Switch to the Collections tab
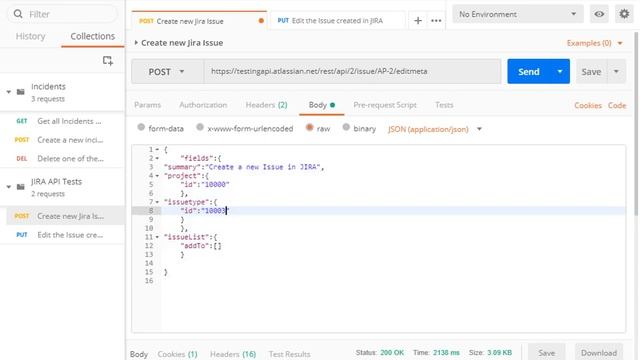The image size is (640, 360). click(x=93, y=36)
